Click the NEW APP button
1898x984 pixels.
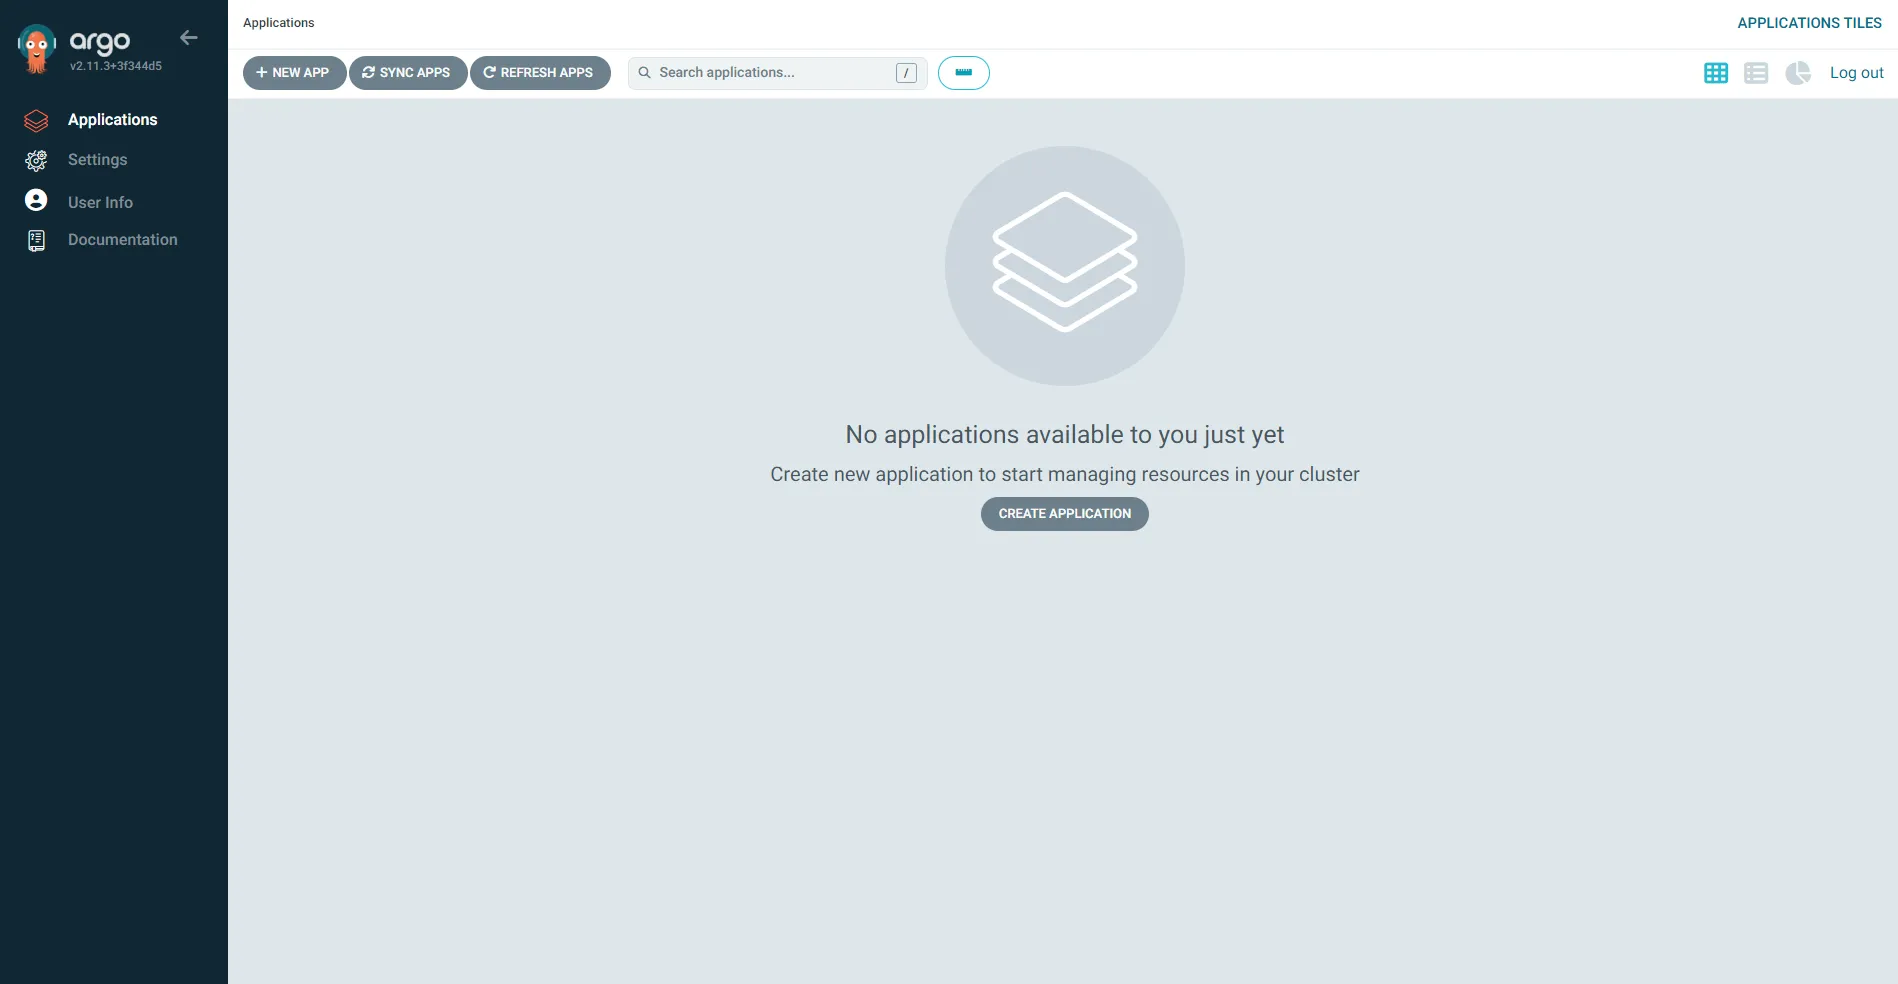[294, 72]
